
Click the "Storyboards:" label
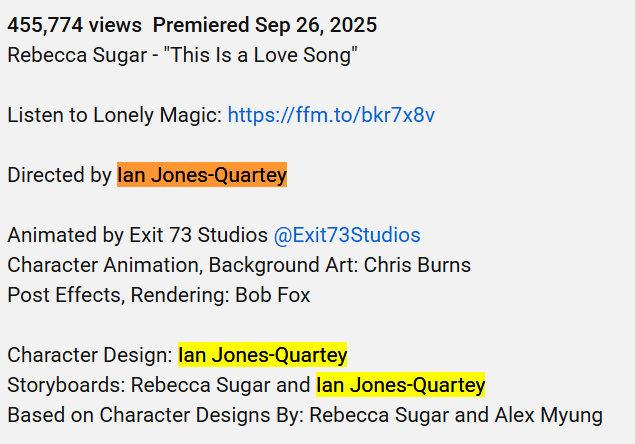tap(66, 385)
